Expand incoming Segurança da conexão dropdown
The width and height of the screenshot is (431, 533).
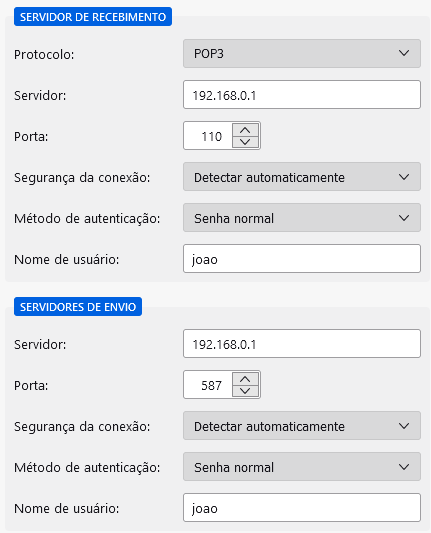click(x=301, y=177)
